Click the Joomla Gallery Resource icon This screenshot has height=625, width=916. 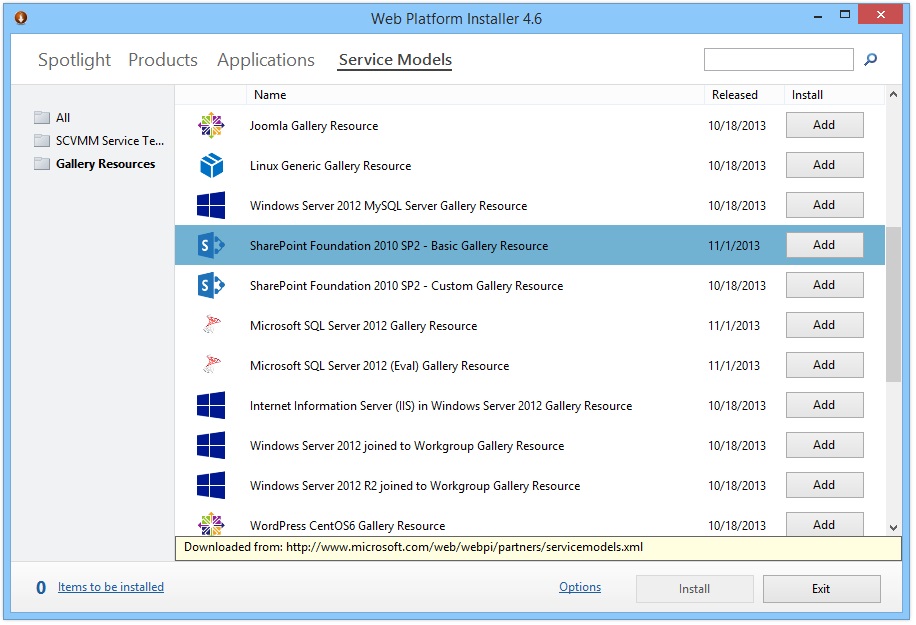click(211, 125)
